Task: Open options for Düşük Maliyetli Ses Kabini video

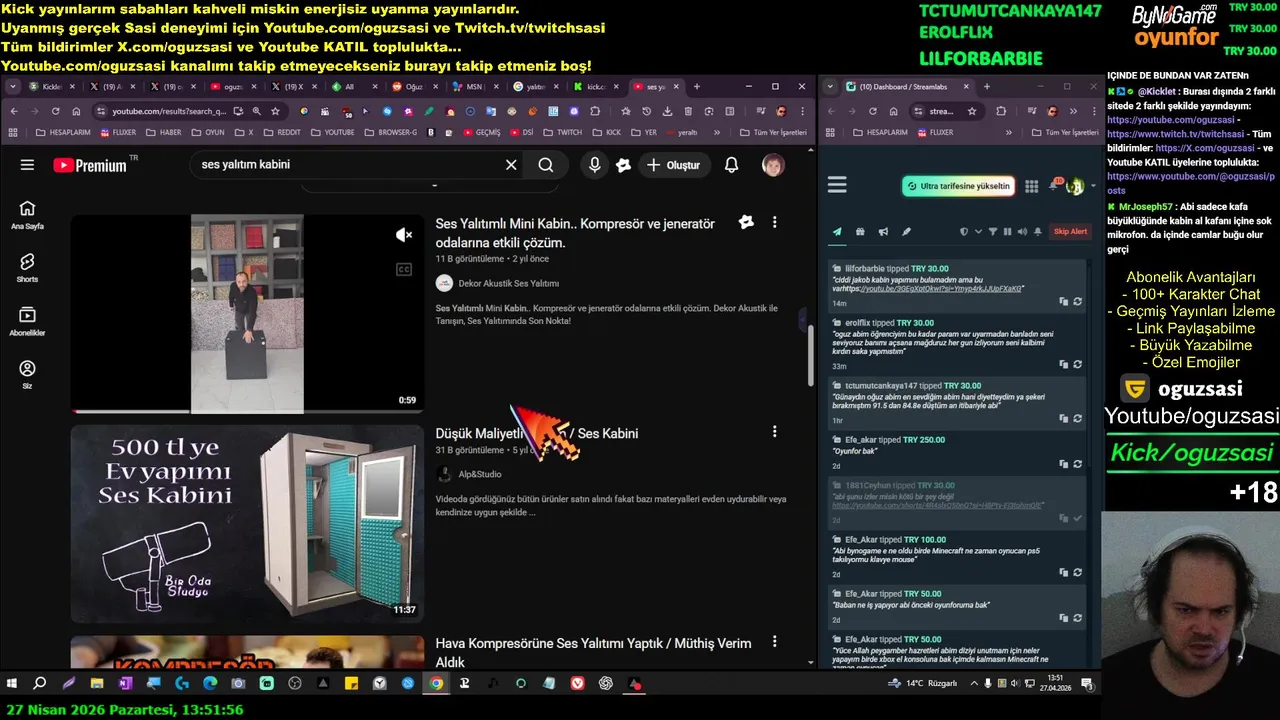Action: (x=774, y=432)
